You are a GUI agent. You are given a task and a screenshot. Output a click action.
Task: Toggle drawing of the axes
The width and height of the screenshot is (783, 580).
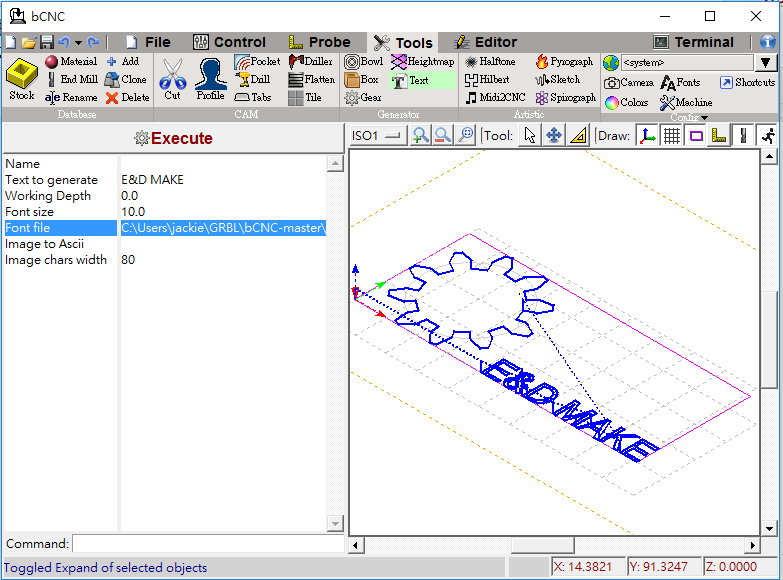[x=647, y=136]
